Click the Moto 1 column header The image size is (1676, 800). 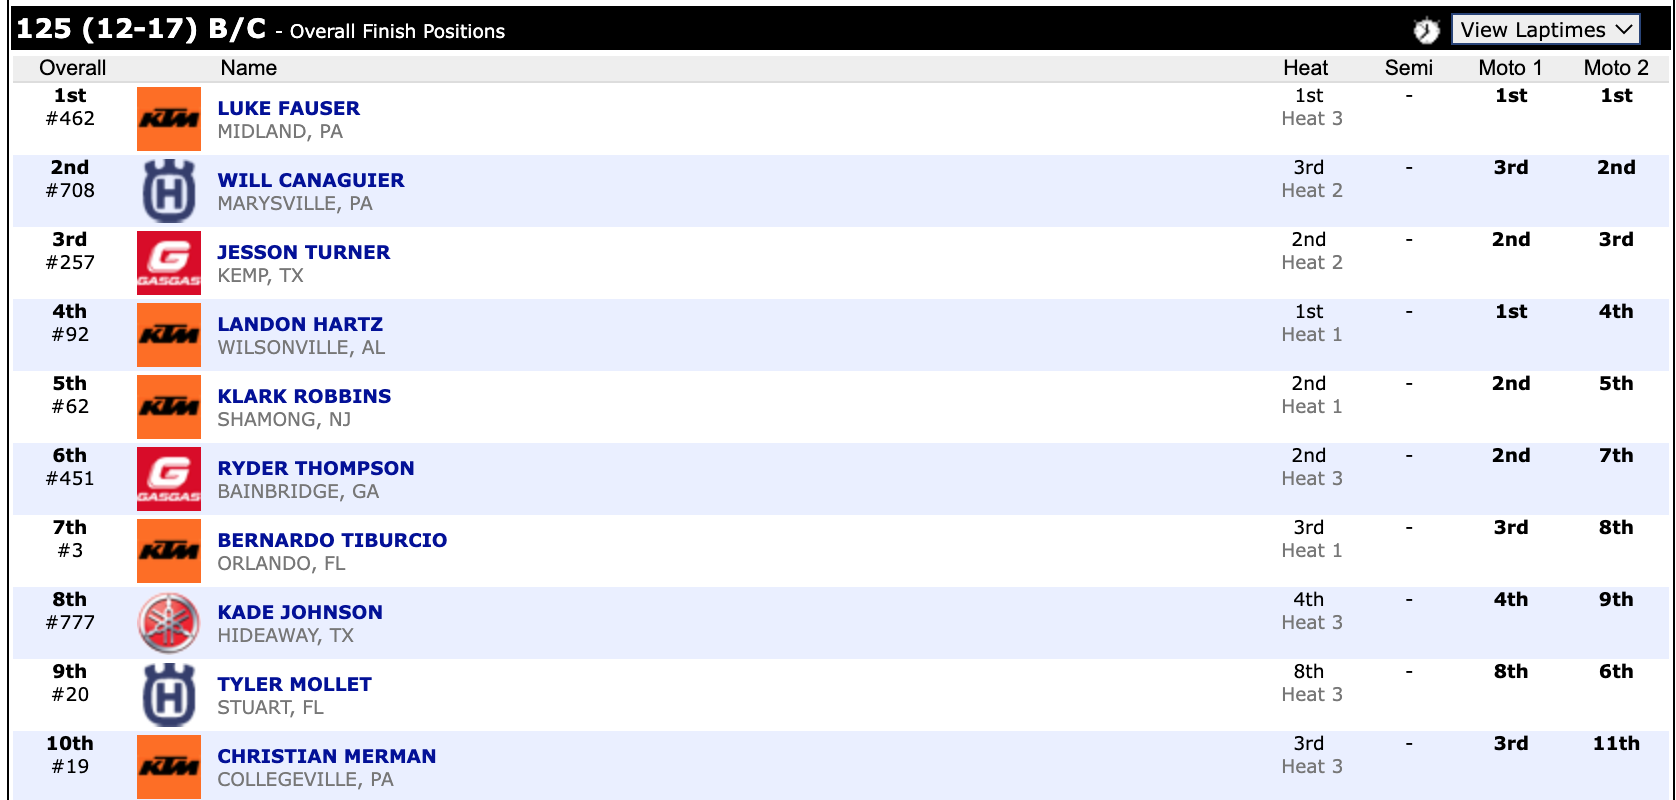(x=1510, y=68)
